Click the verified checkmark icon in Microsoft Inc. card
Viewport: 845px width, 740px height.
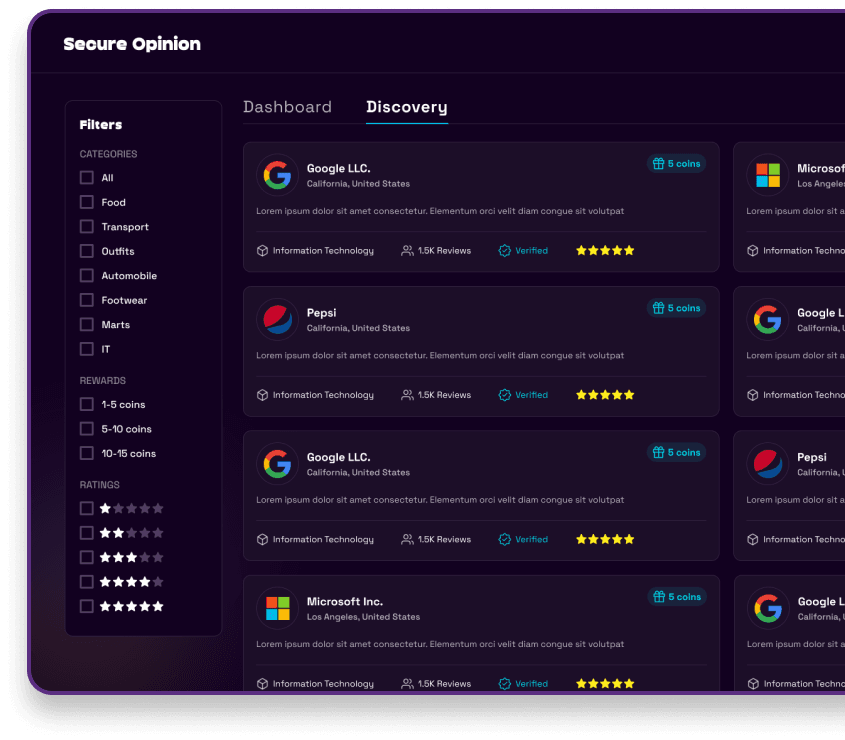[x=504, y=684]
